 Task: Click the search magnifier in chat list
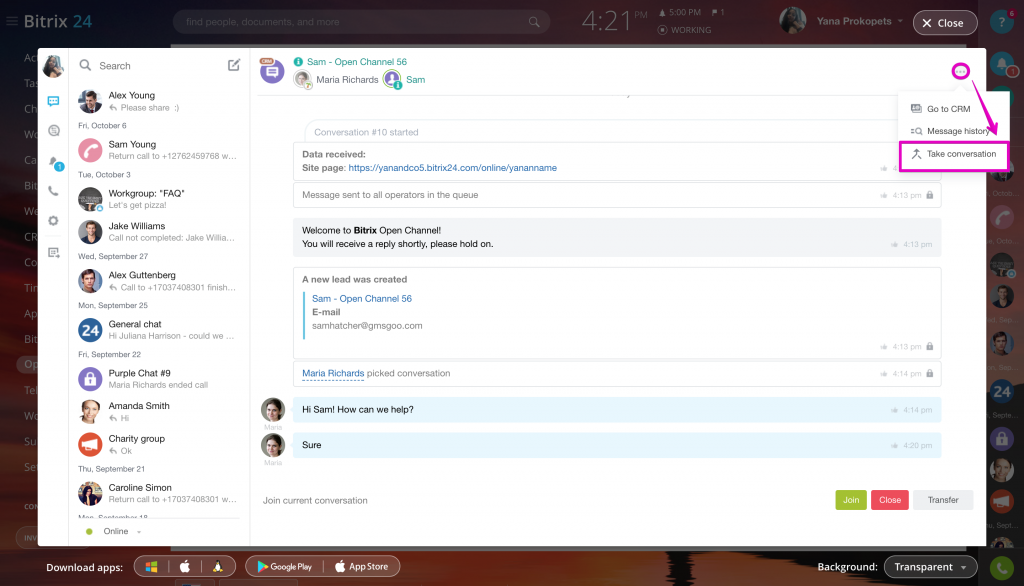85,65
